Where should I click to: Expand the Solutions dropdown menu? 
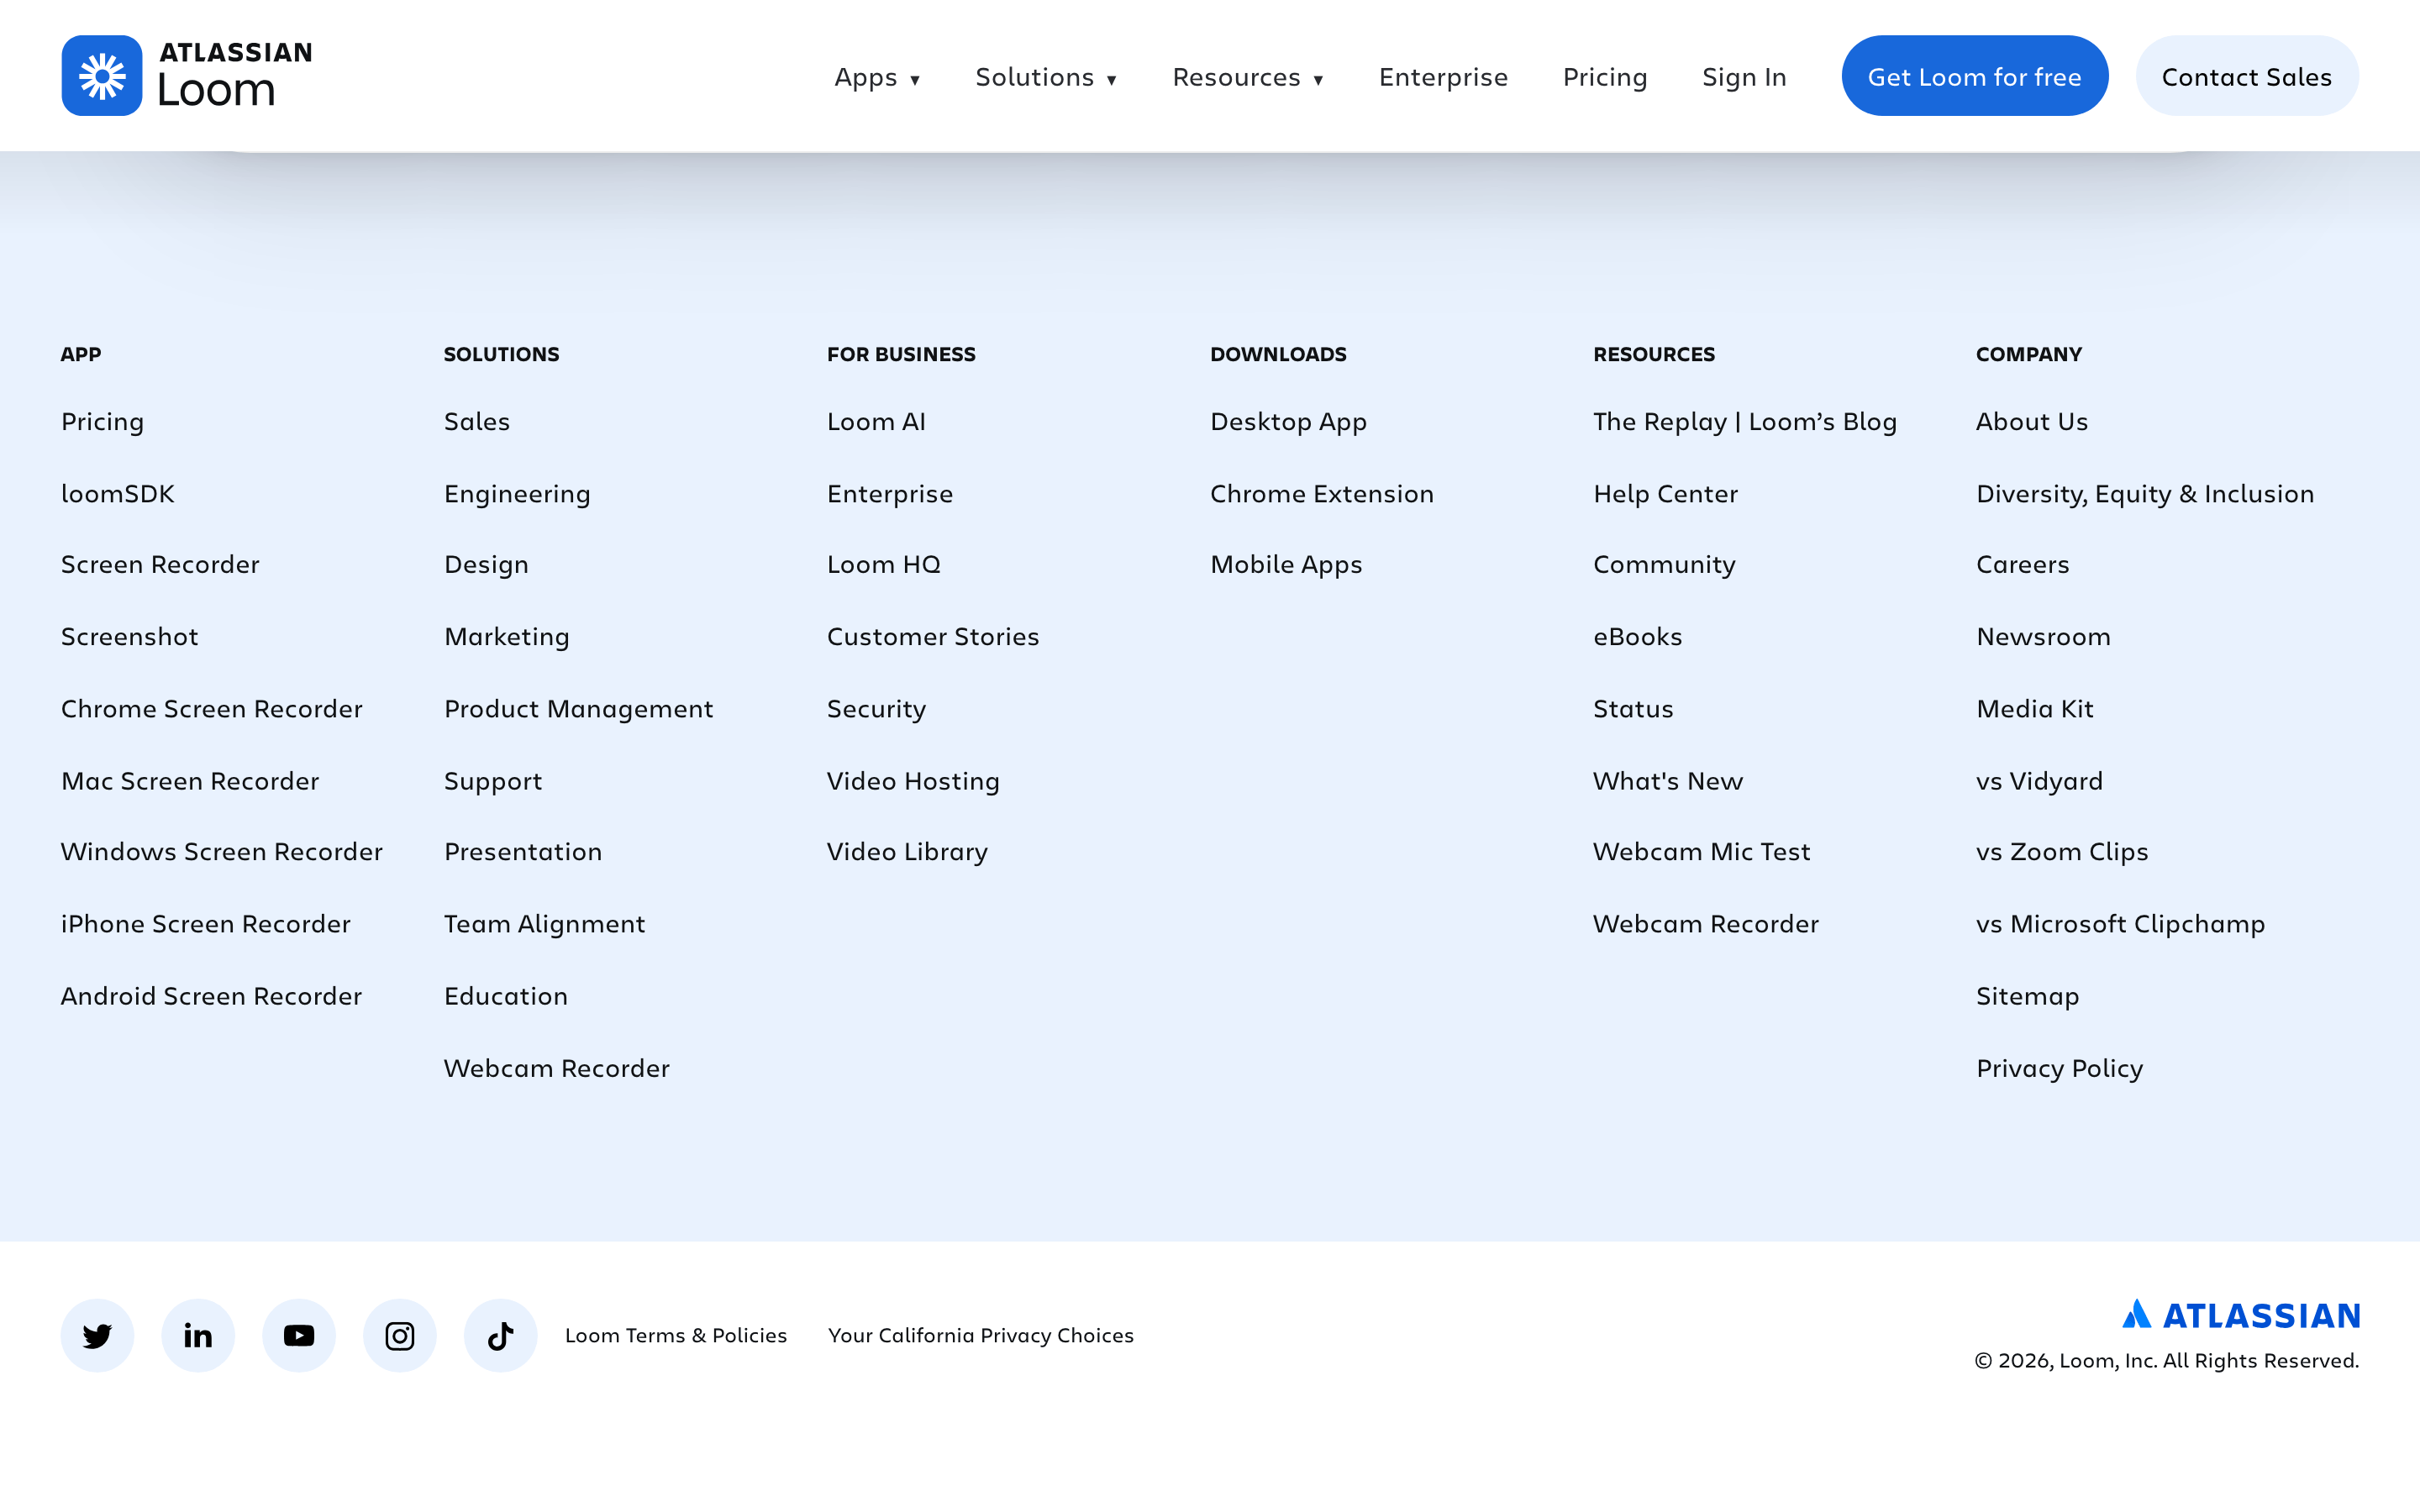coord(1046,77)
